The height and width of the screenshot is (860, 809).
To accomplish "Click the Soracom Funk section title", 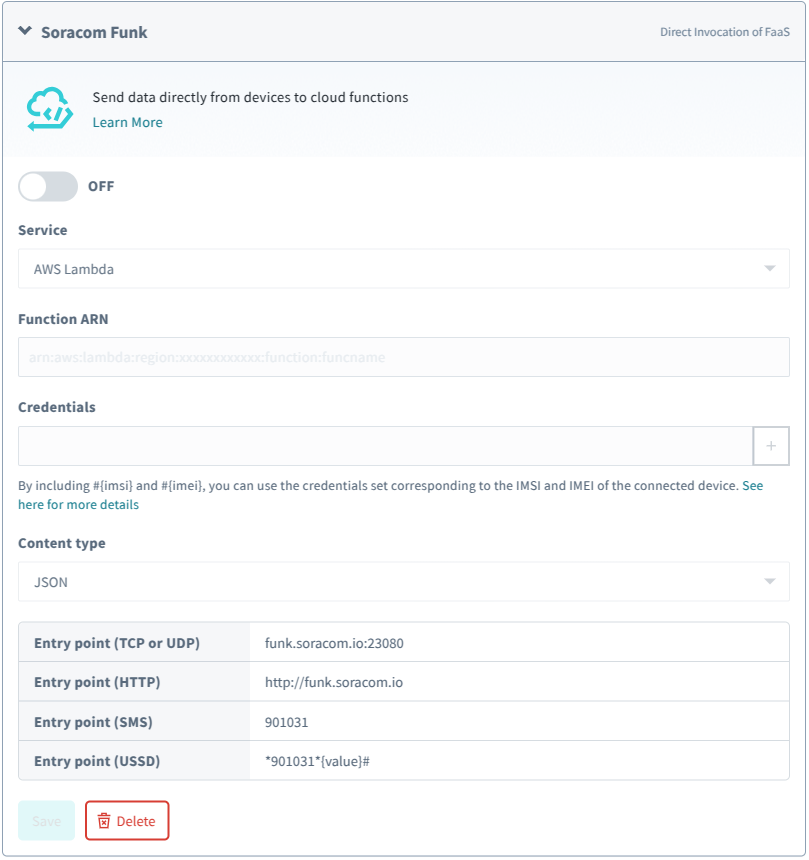I will 94,32.
